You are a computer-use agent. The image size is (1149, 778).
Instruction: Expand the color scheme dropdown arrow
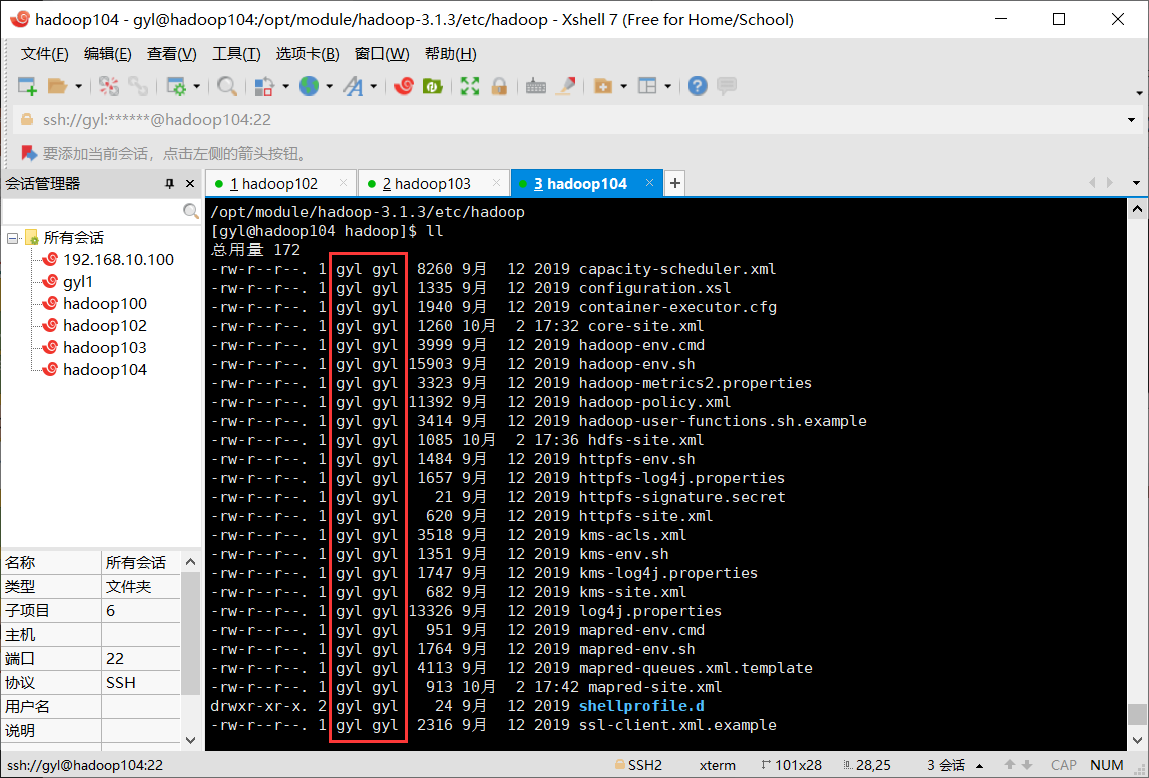(x=285, y=86)
